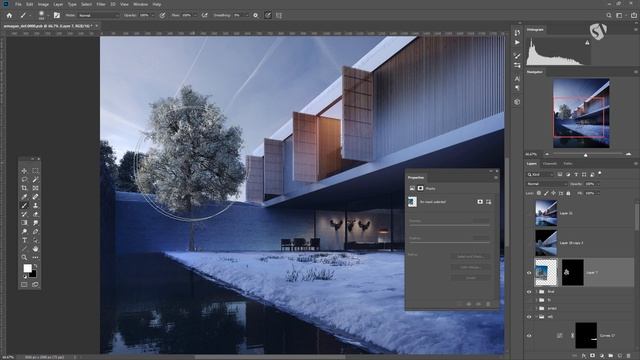Open the Kind filter dropdown in Layers
The image size is (640, 360).
540,175
